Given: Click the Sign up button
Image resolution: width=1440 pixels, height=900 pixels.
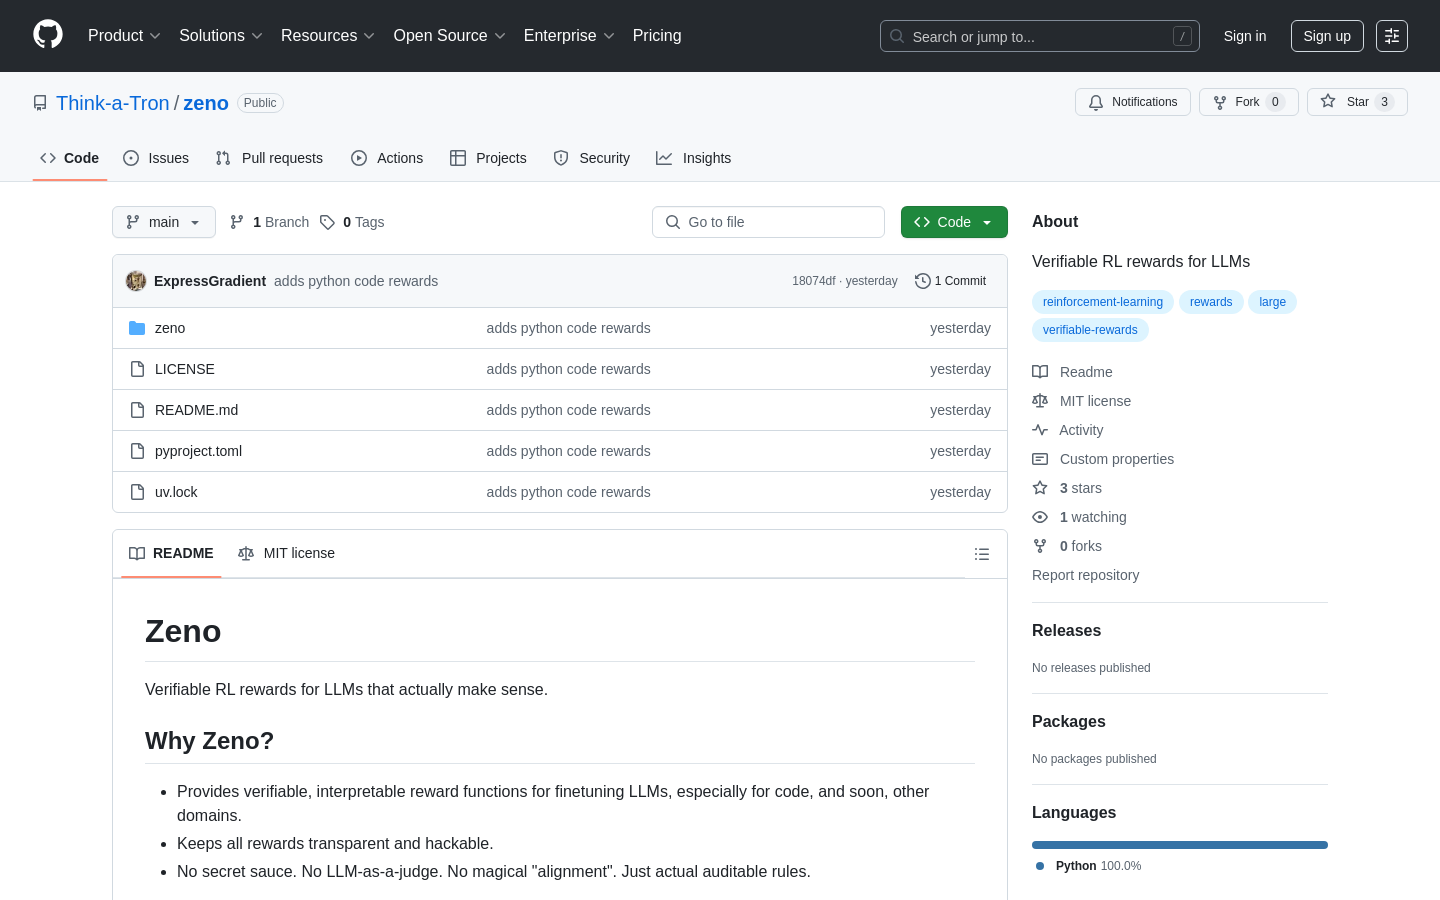Looking at the screenshot, I should click(1327, 36).
